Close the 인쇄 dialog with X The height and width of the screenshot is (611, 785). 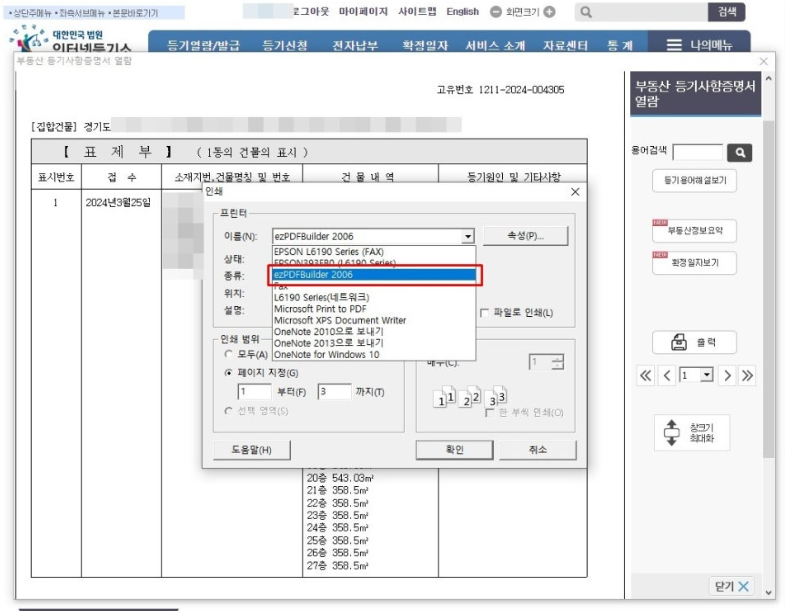tap(575, 192)
